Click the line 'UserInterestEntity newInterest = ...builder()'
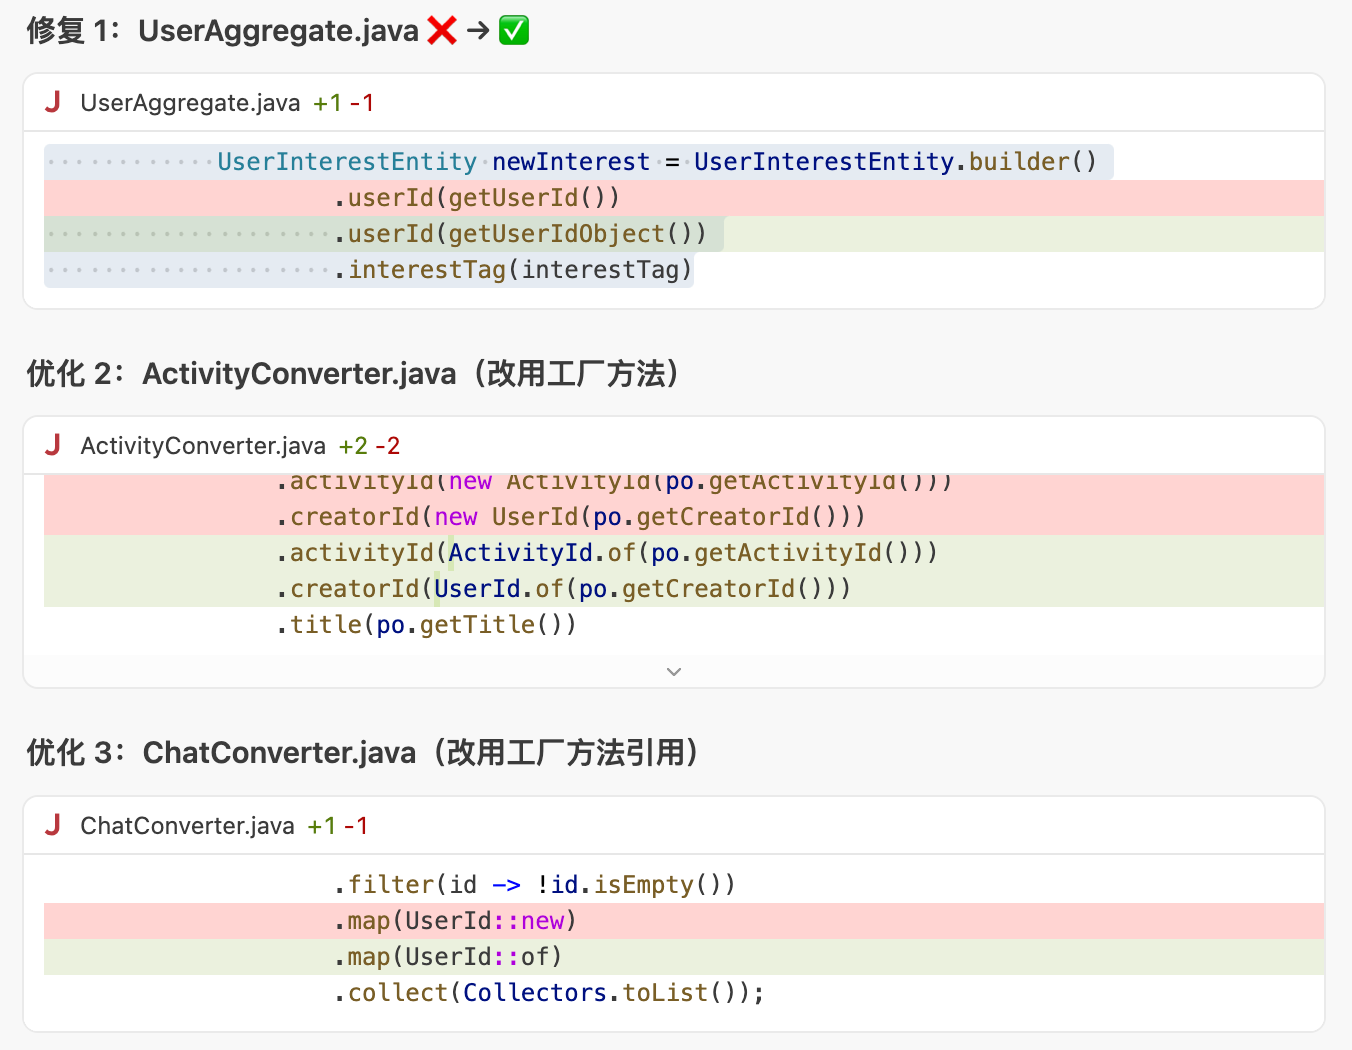 click(x=579, y=162)
